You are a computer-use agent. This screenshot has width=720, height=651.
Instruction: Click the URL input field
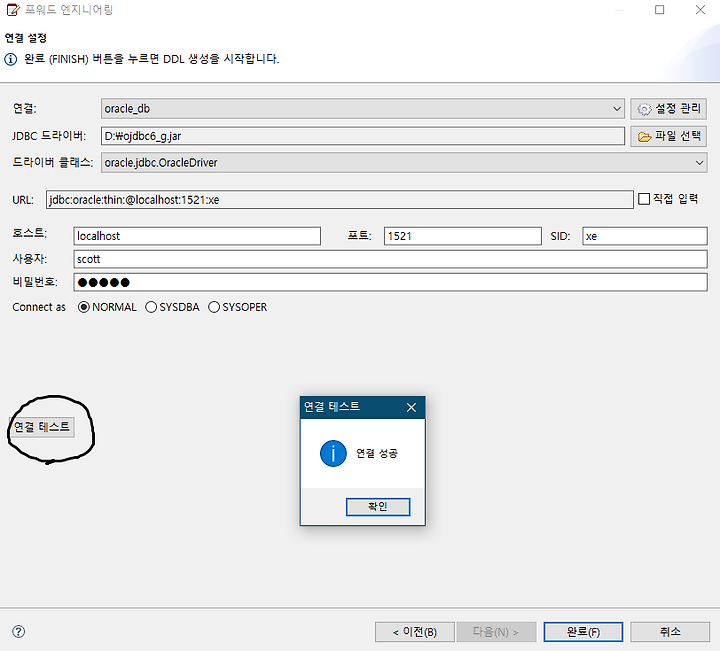pyautogui.click(x=340, y=200)
